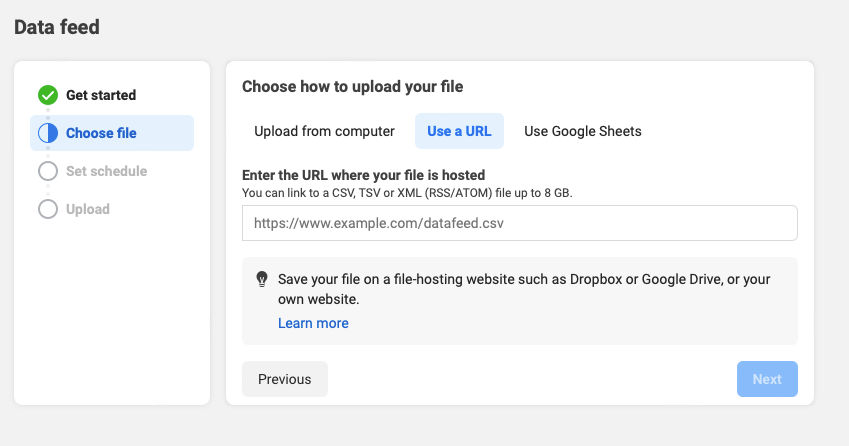Click the green checkmark icon beside Get started
Viewport: 849px width, 446px height.
(x=47, y=95)
